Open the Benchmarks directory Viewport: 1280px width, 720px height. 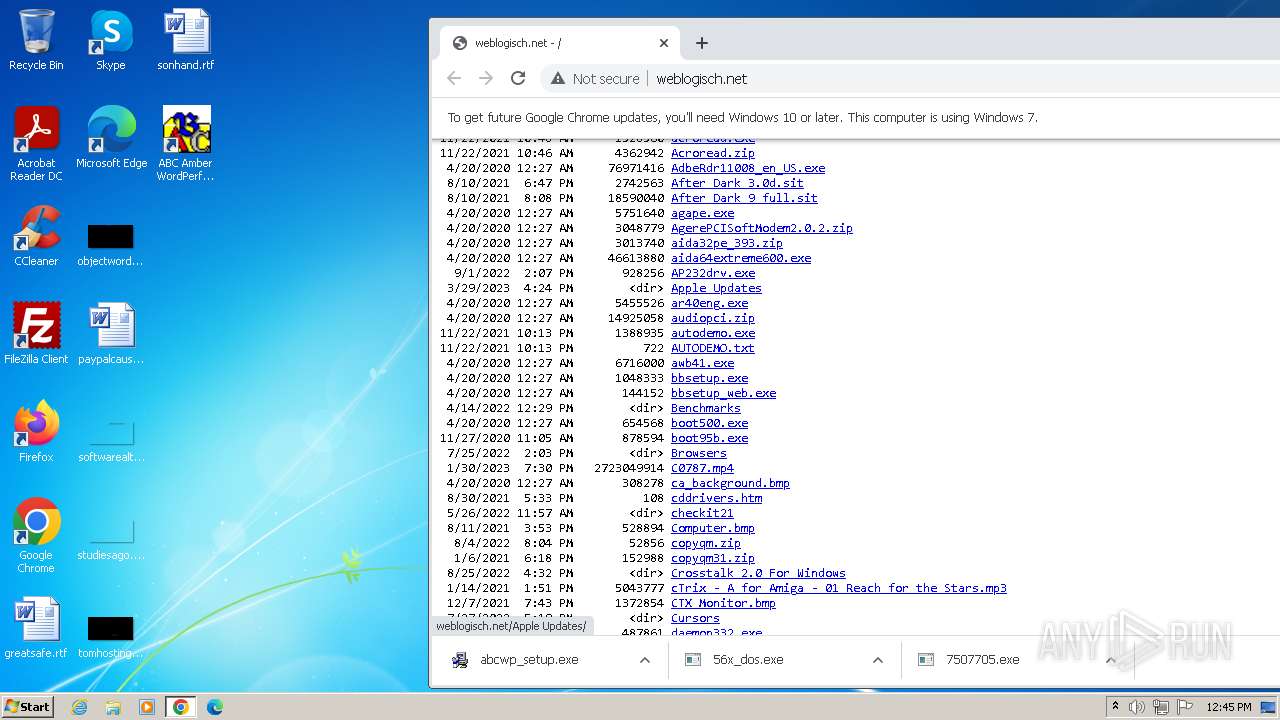[706, 408]
